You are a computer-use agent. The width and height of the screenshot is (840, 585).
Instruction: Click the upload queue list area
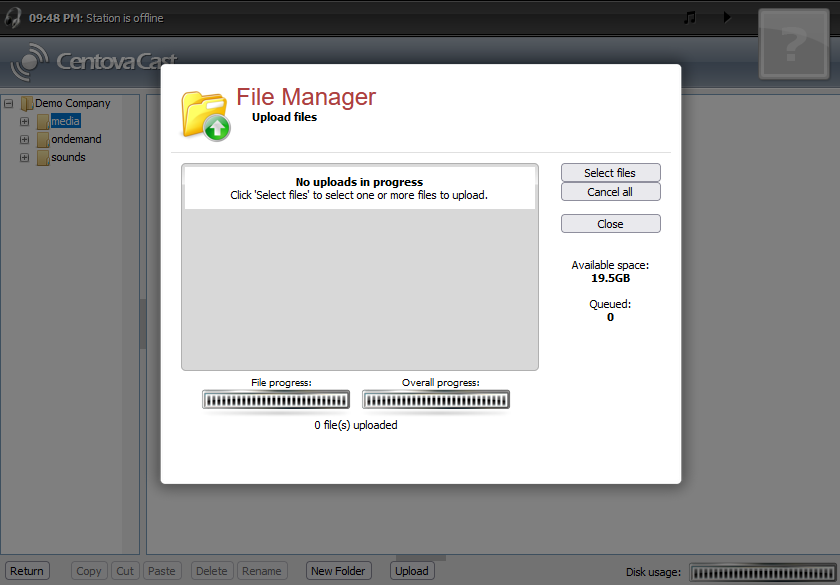(x=360, y=267)
